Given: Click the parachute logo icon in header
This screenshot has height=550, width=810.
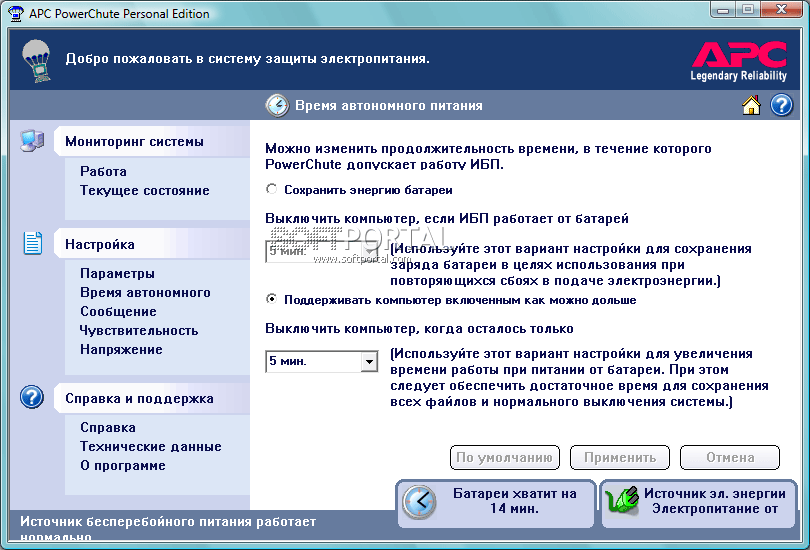Looking at the screenshot, I should click(x=36, y=61).
